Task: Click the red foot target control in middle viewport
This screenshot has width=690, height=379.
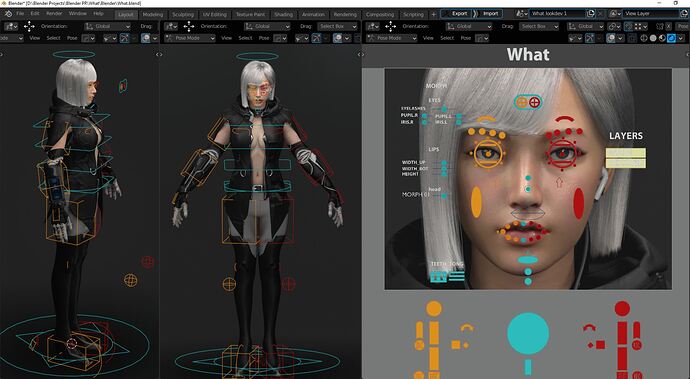Action: coord(288,284)
